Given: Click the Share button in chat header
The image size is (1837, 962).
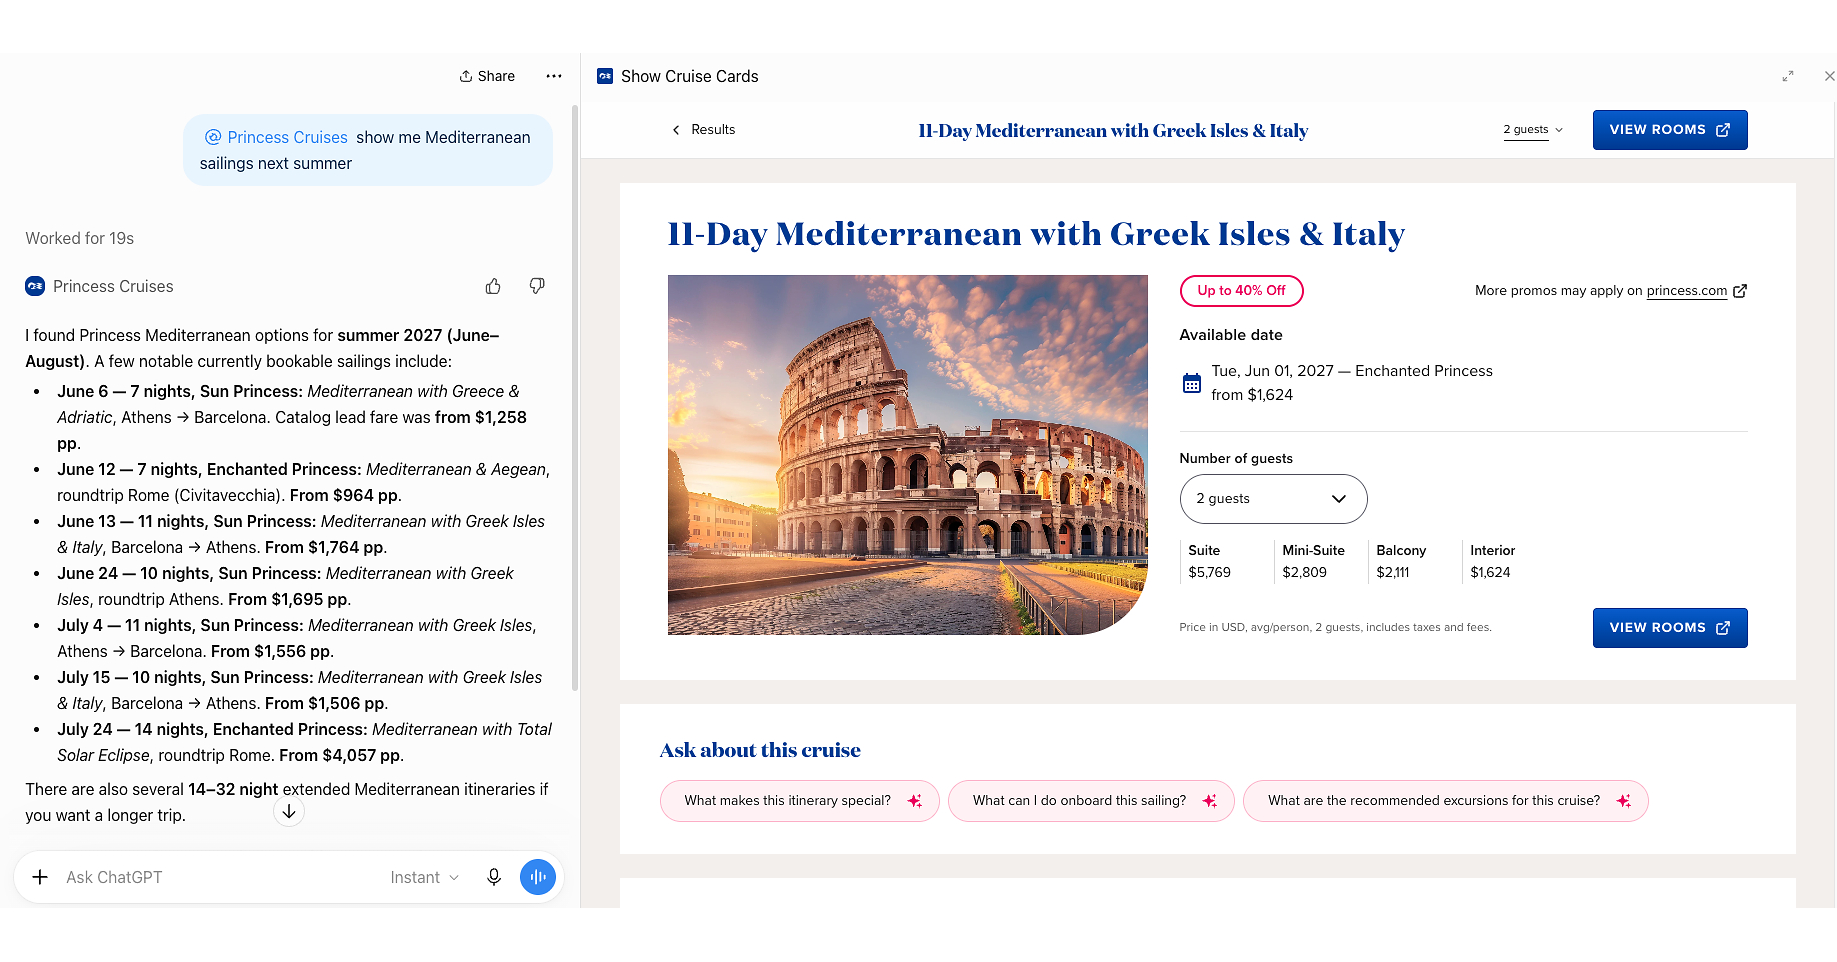Looking at the screenshot, I should (487, 76).
